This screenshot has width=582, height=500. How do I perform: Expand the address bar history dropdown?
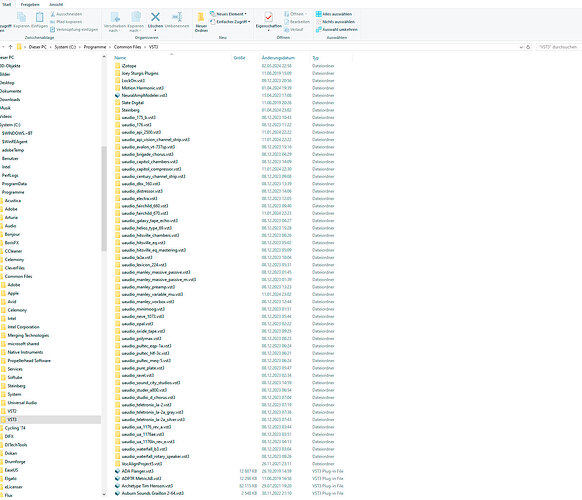tap(521, 47)
